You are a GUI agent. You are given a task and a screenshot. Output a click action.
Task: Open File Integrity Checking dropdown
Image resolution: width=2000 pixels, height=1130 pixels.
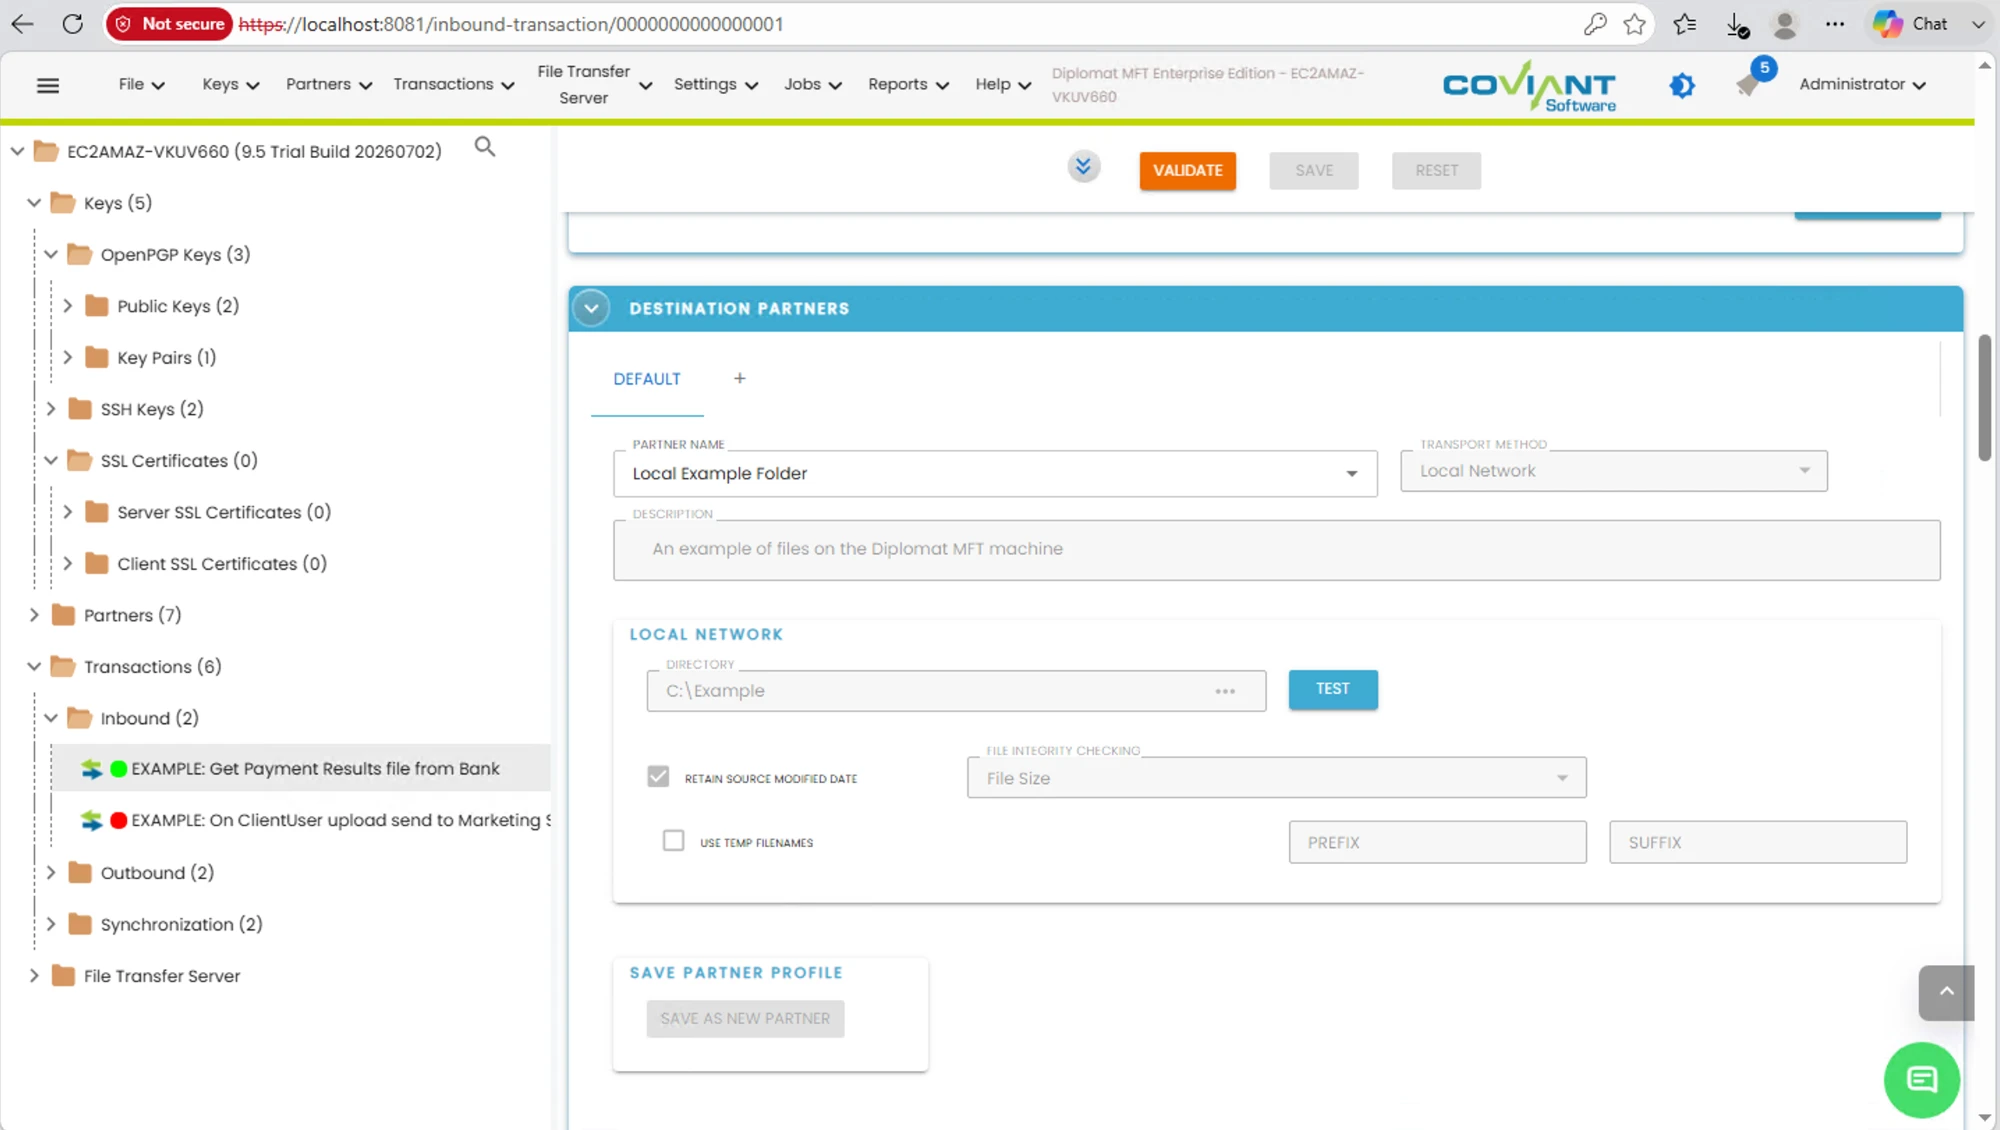click(x=1276, y=778)
